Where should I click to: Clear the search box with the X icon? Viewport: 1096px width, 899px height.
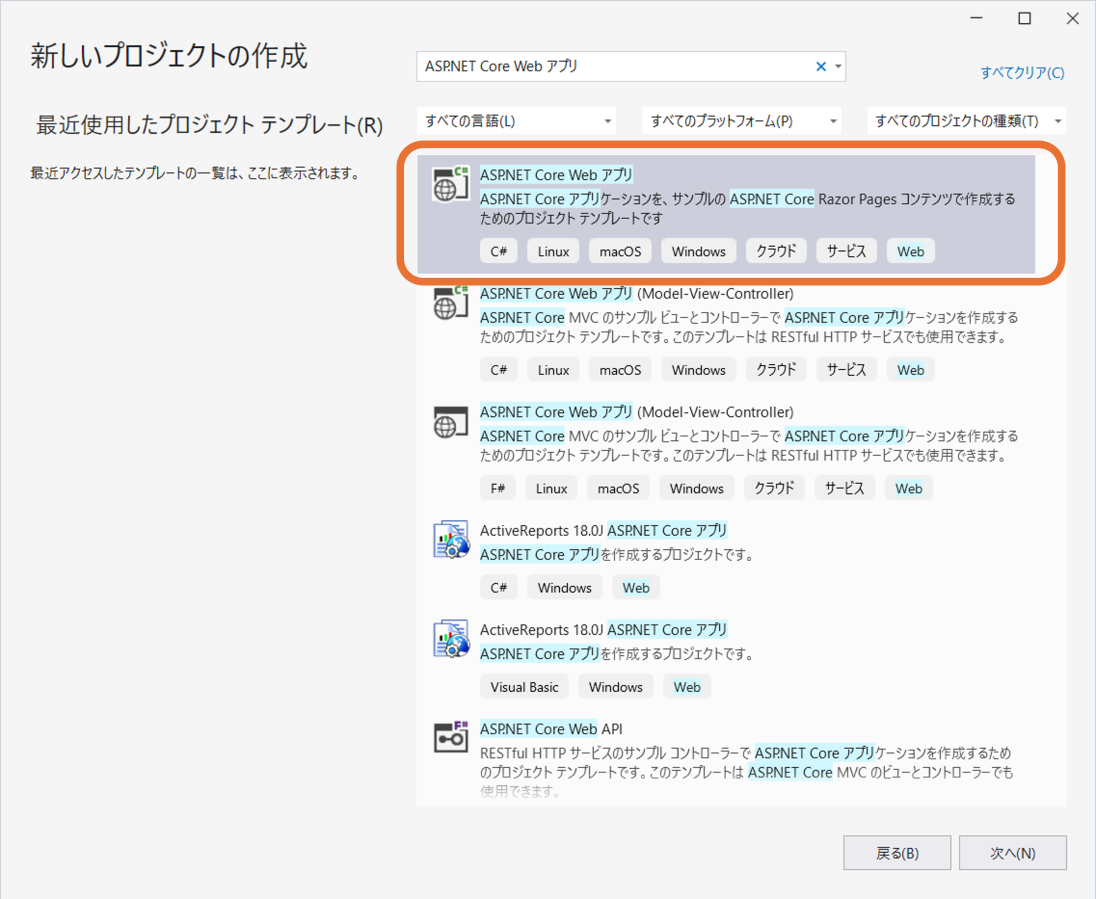821,66
